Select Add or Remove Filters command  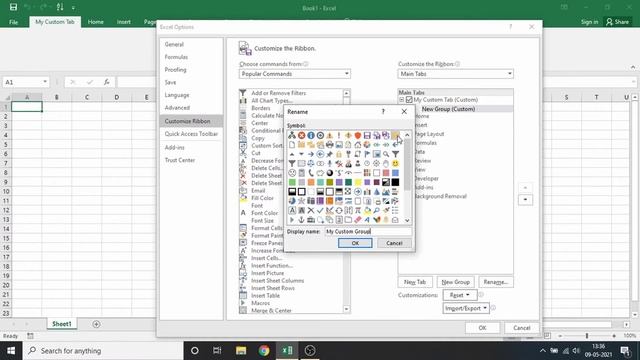[278, 93]
